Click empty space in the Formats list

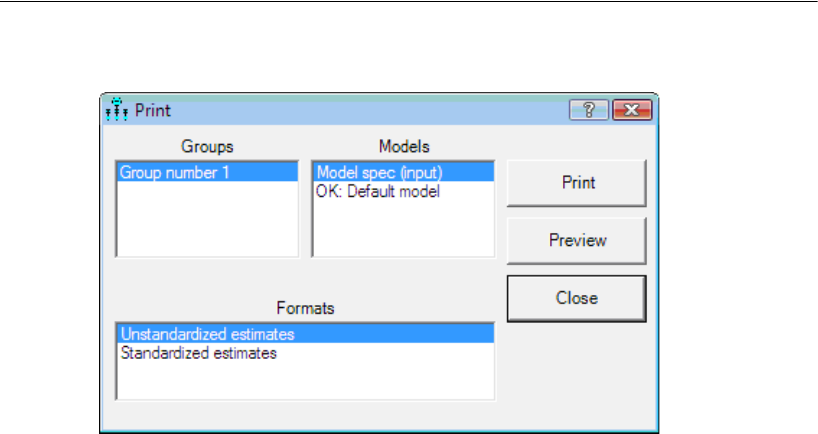pyautogui.click(x=305, y=380)
